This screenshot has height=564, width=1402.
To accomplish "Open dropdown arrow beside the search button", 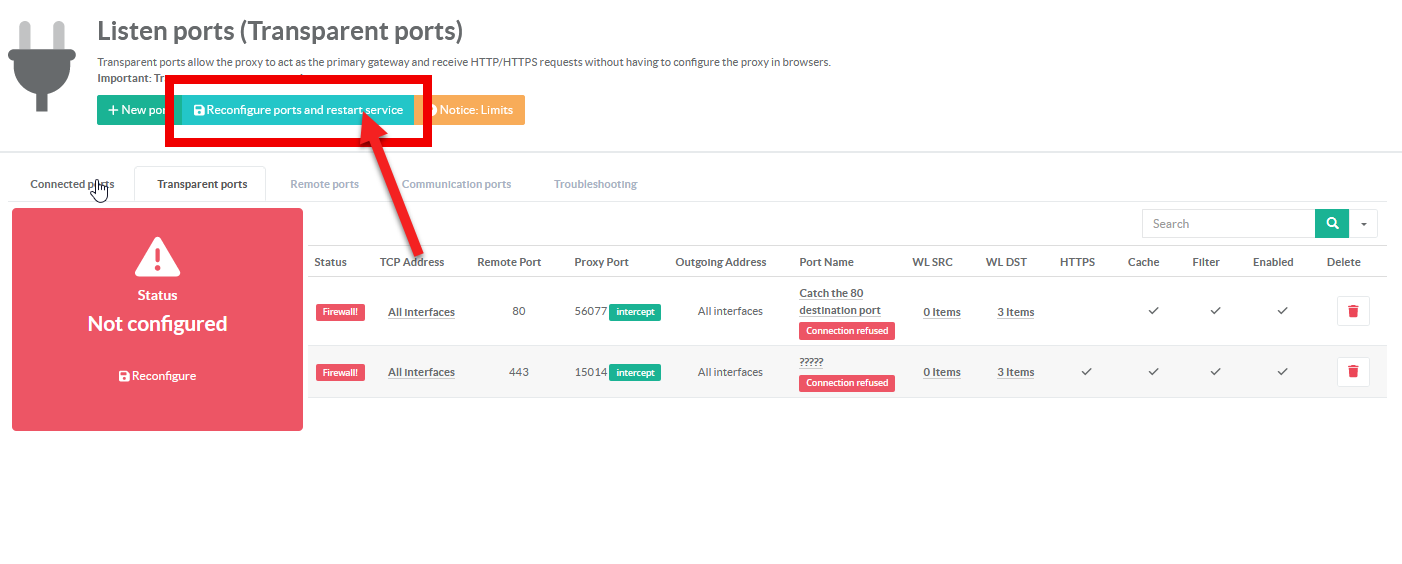I will click(x=1363, y=224).
